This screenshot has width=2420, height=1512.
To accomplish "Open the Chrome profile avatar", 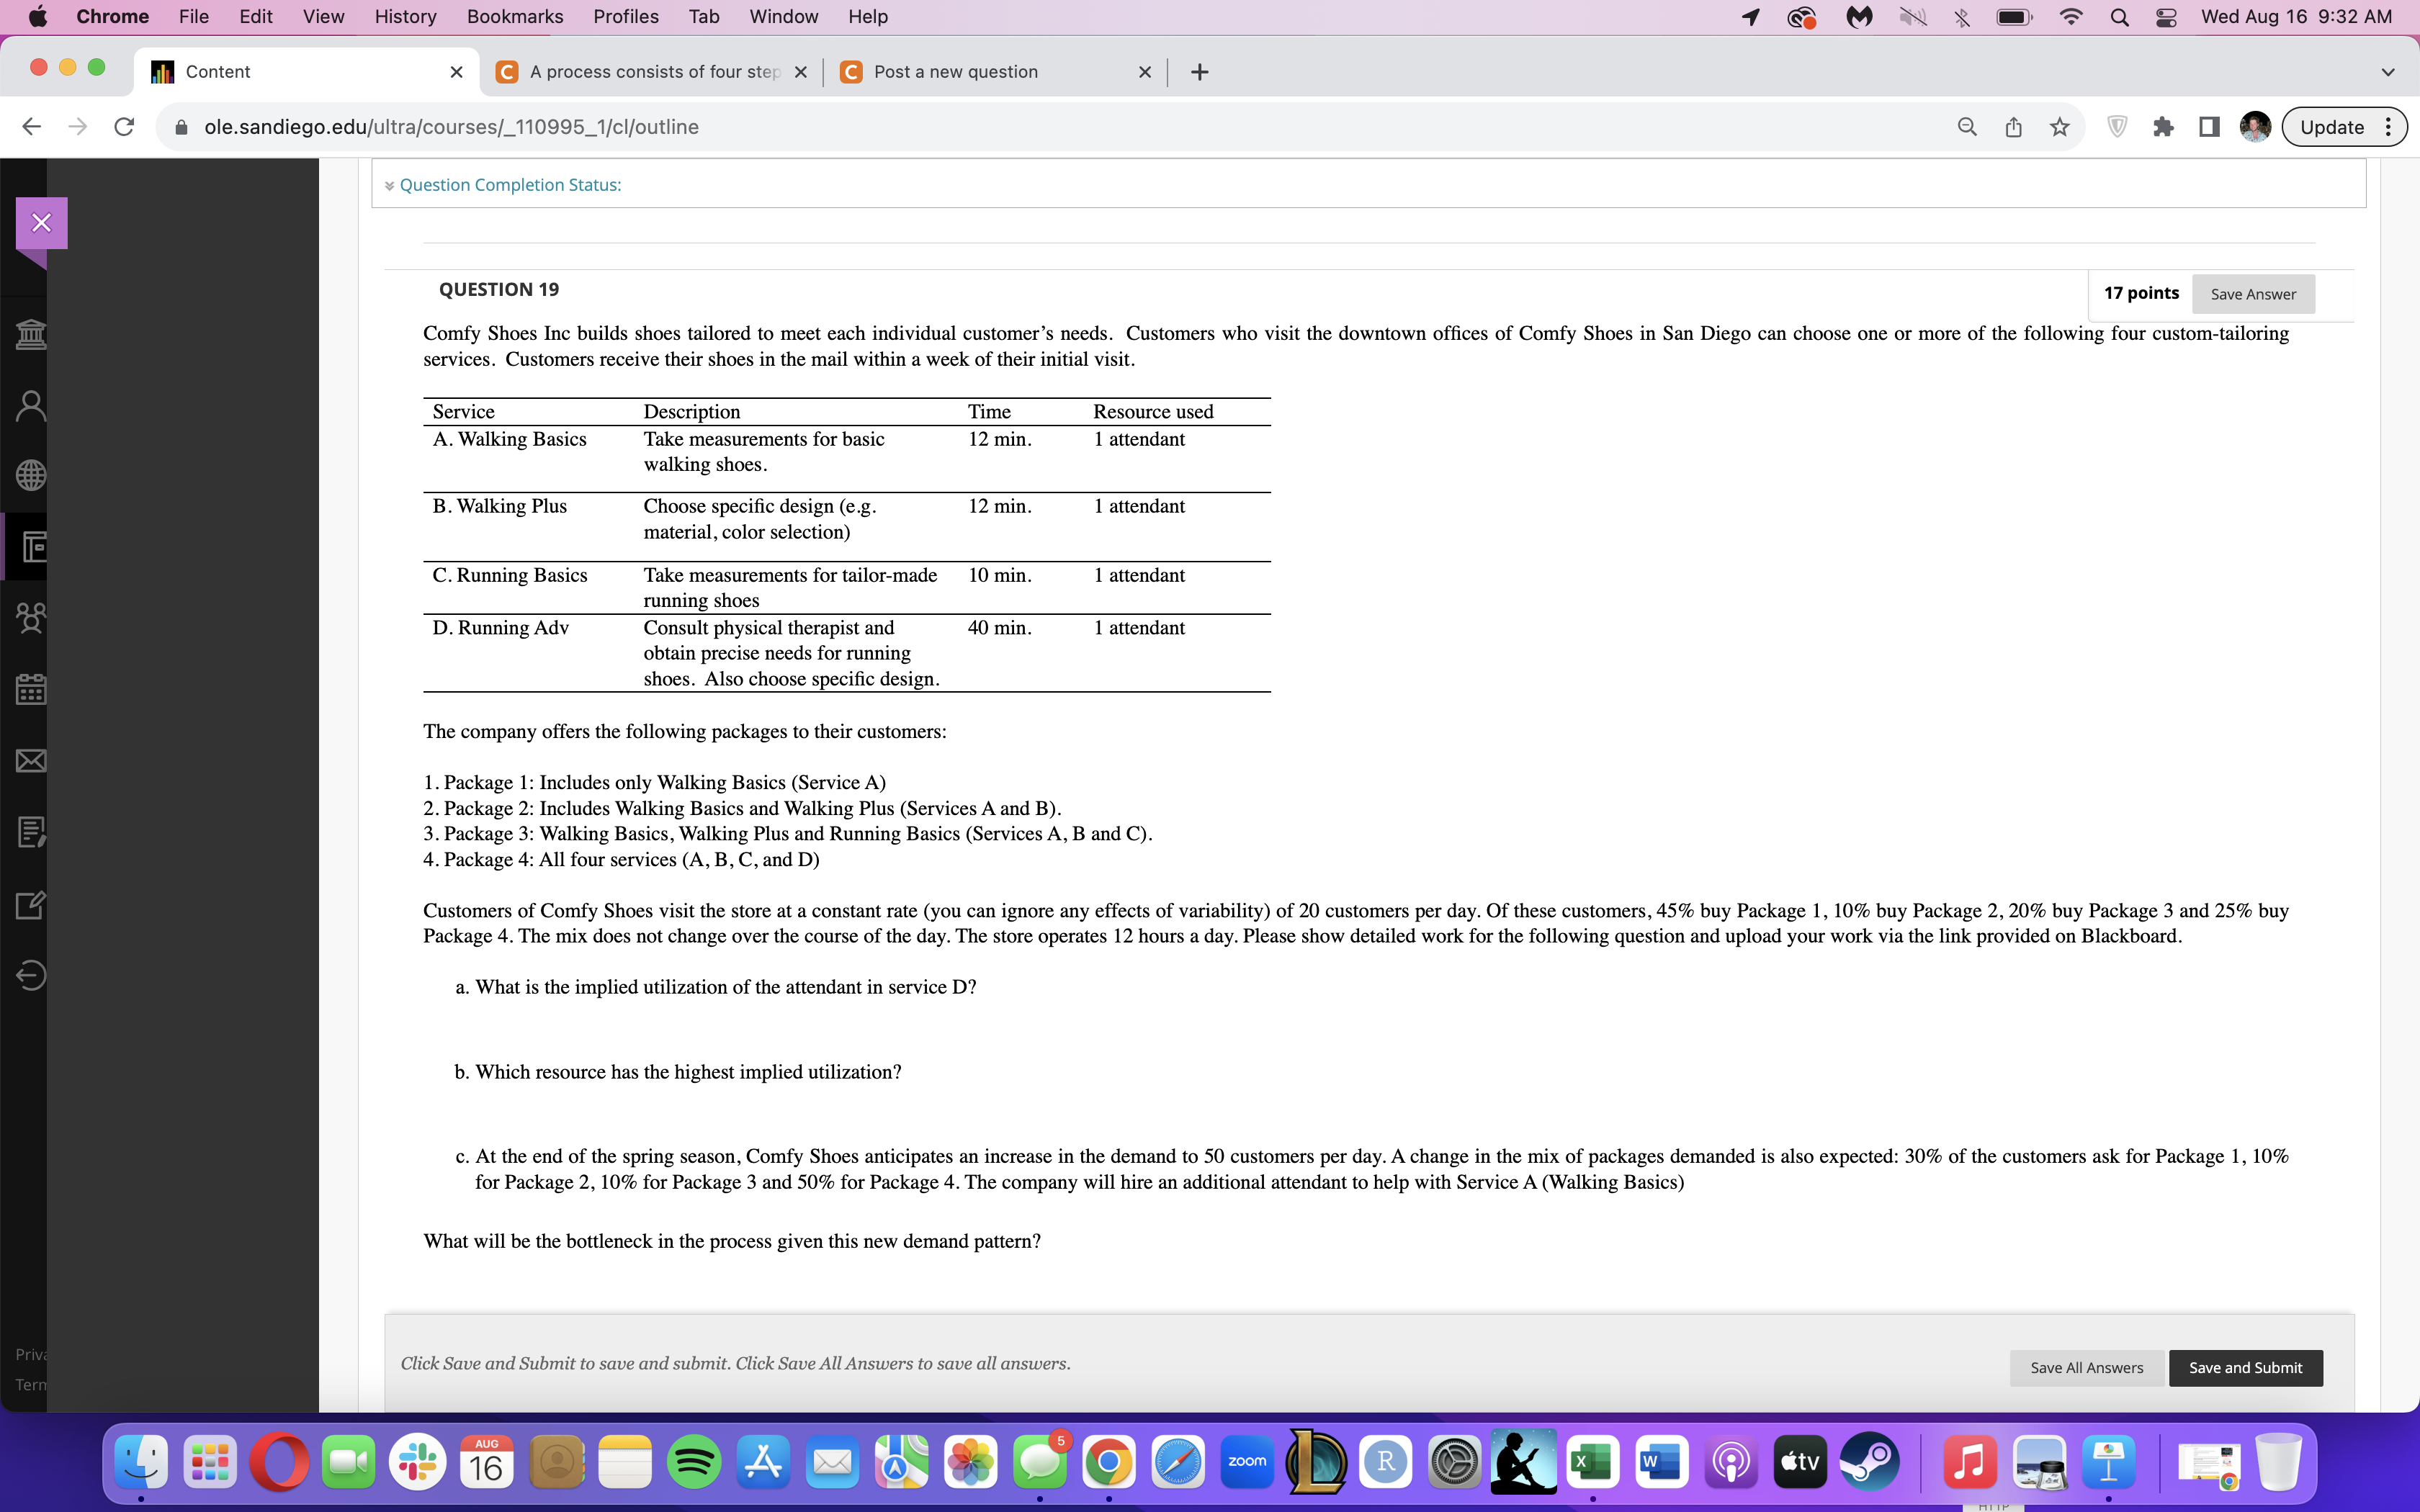I will click(x=2255, y=127).
